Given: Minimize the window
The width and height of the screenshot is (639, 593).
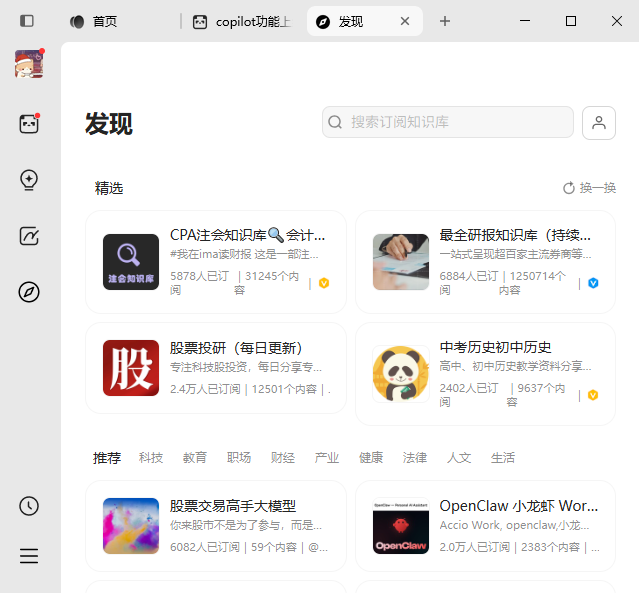Looking at the screenshot, I should 525,21.
